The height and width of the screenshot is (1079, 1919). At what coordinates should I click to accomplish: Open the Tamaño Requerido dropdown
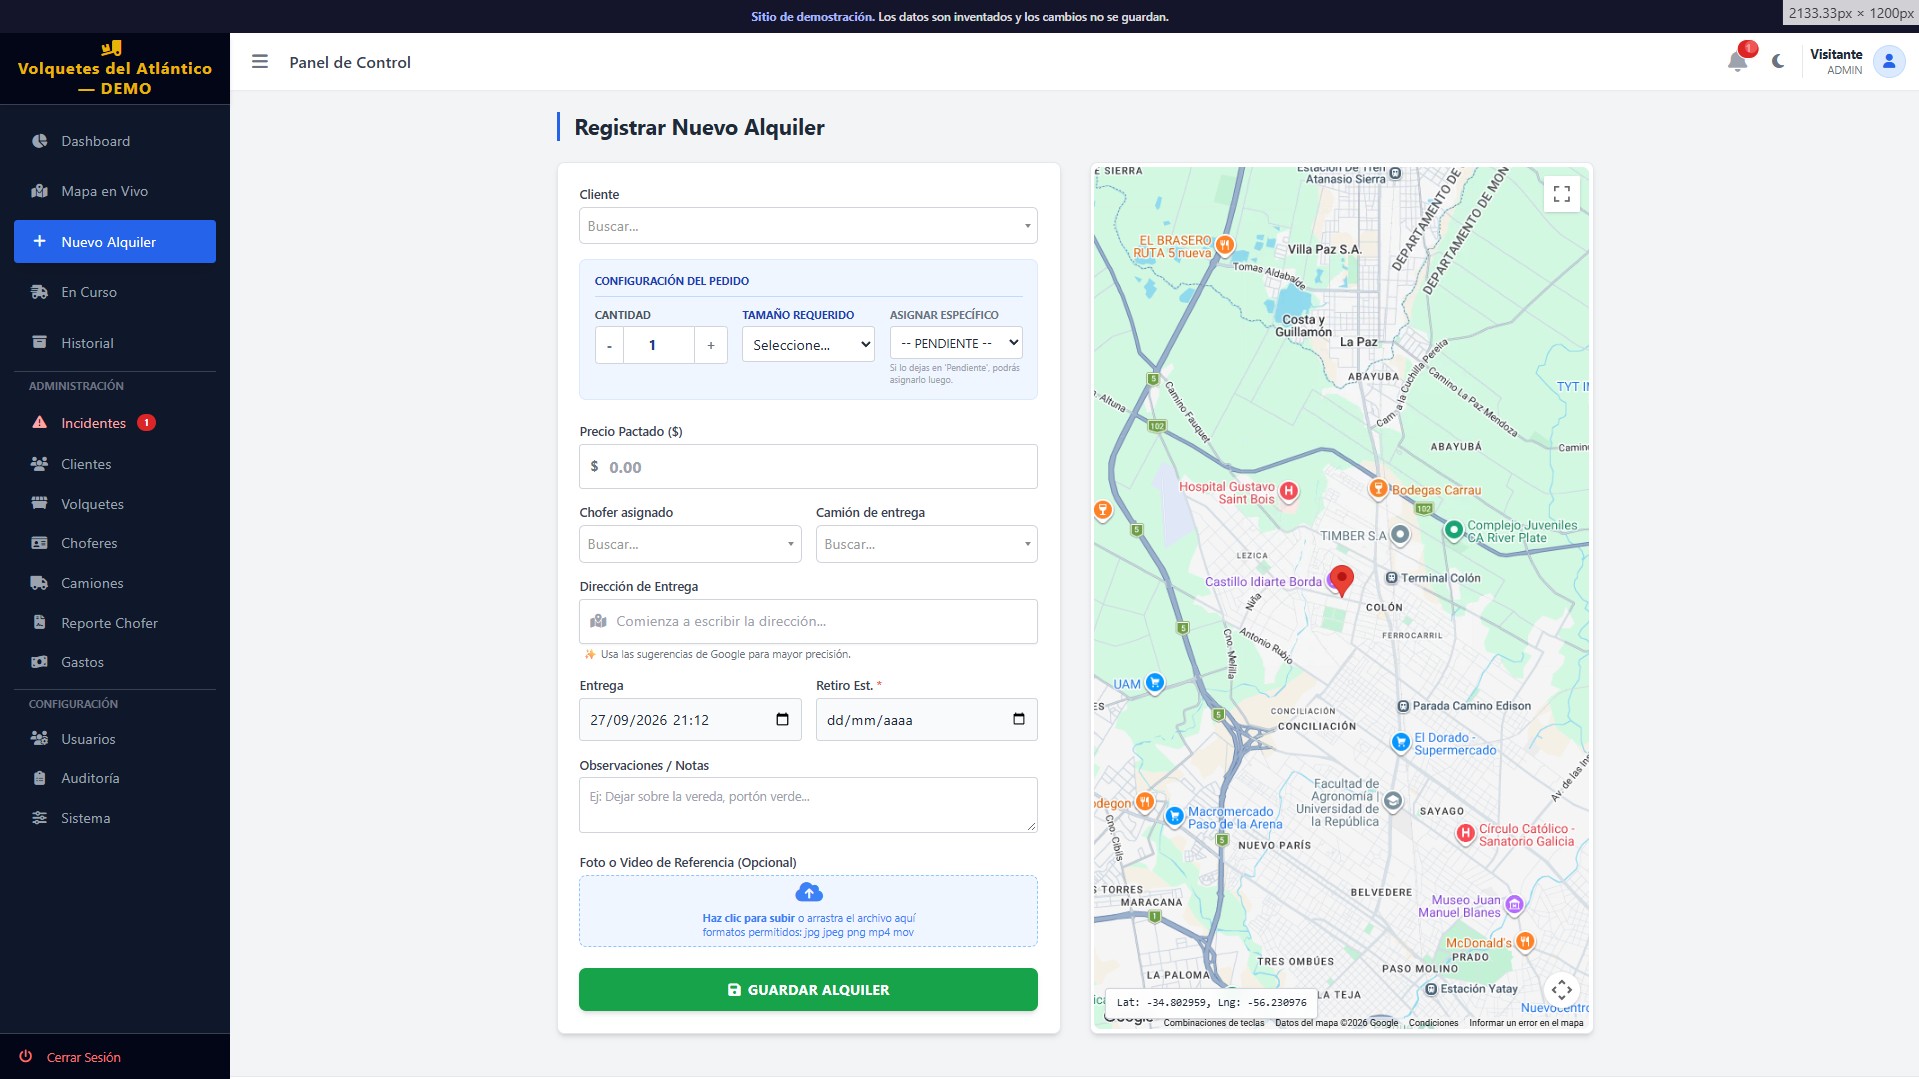808,344
